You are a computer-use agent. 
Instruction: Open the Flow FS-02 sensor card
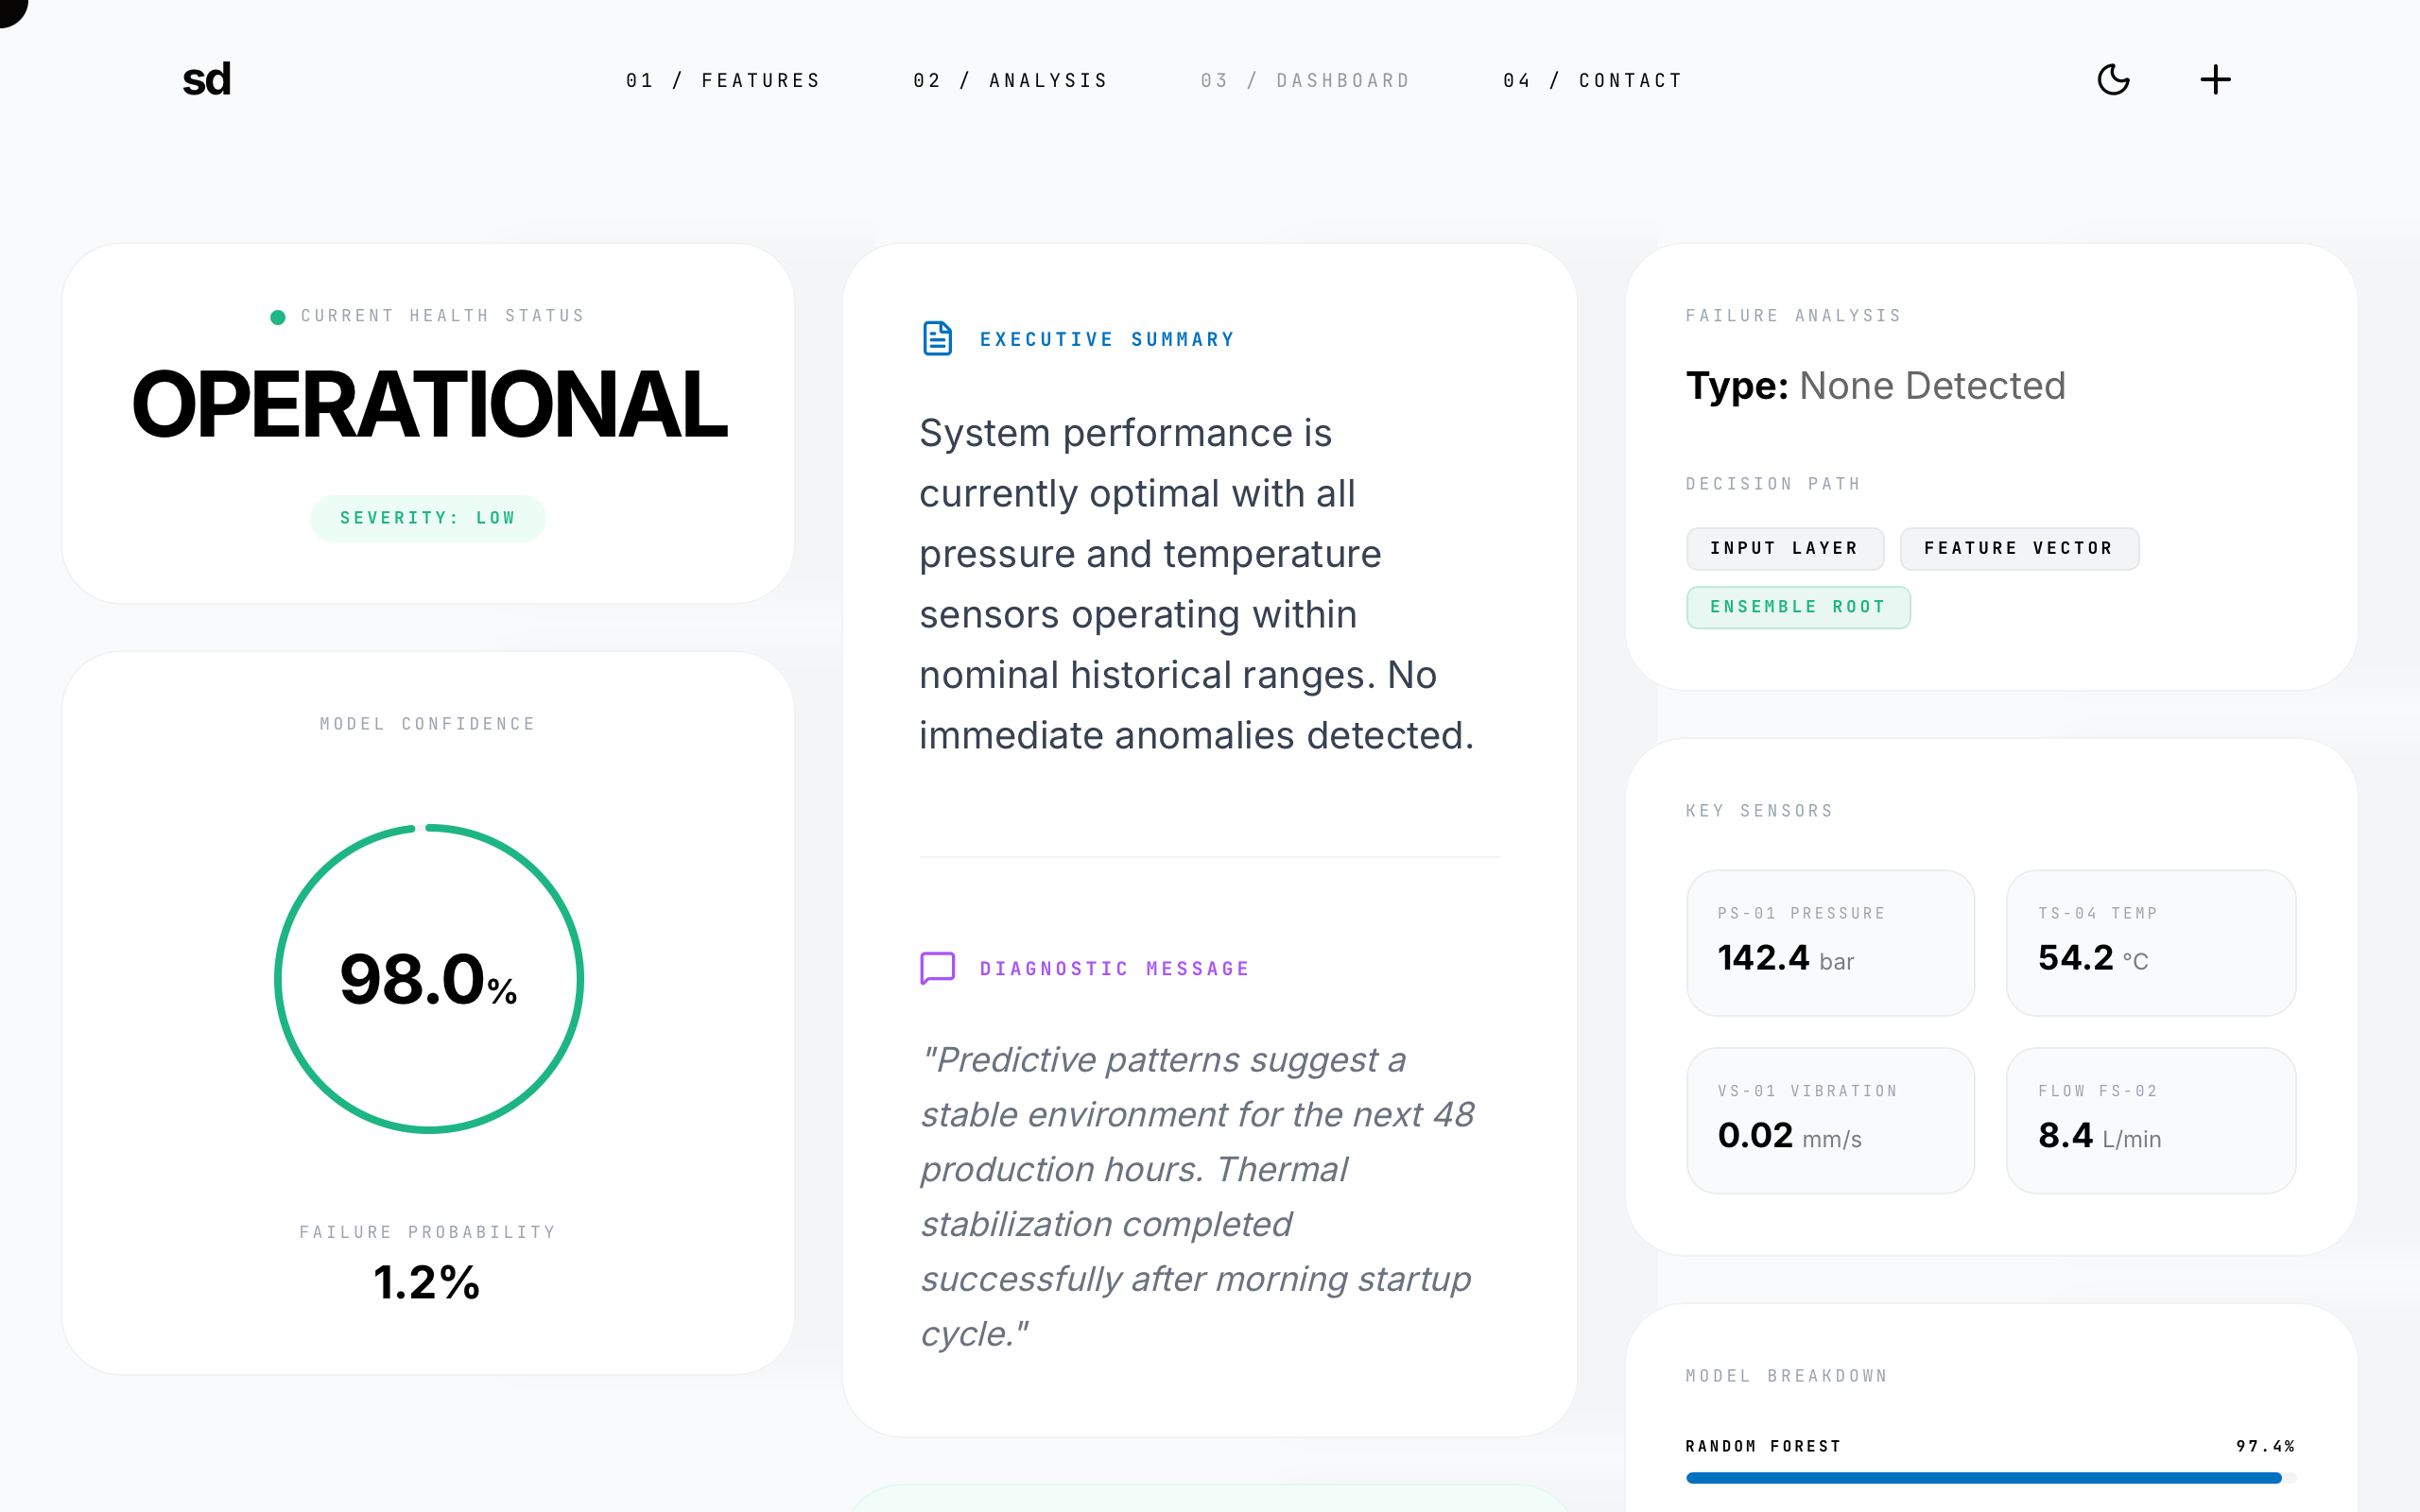(x=2151, y=1120)
